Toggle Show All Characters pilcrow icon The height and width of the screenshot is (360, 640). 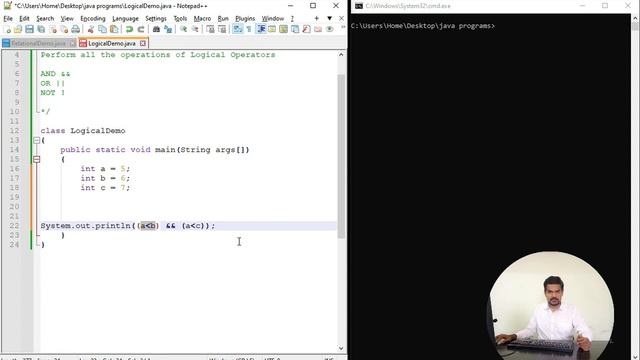coord(249,29)
